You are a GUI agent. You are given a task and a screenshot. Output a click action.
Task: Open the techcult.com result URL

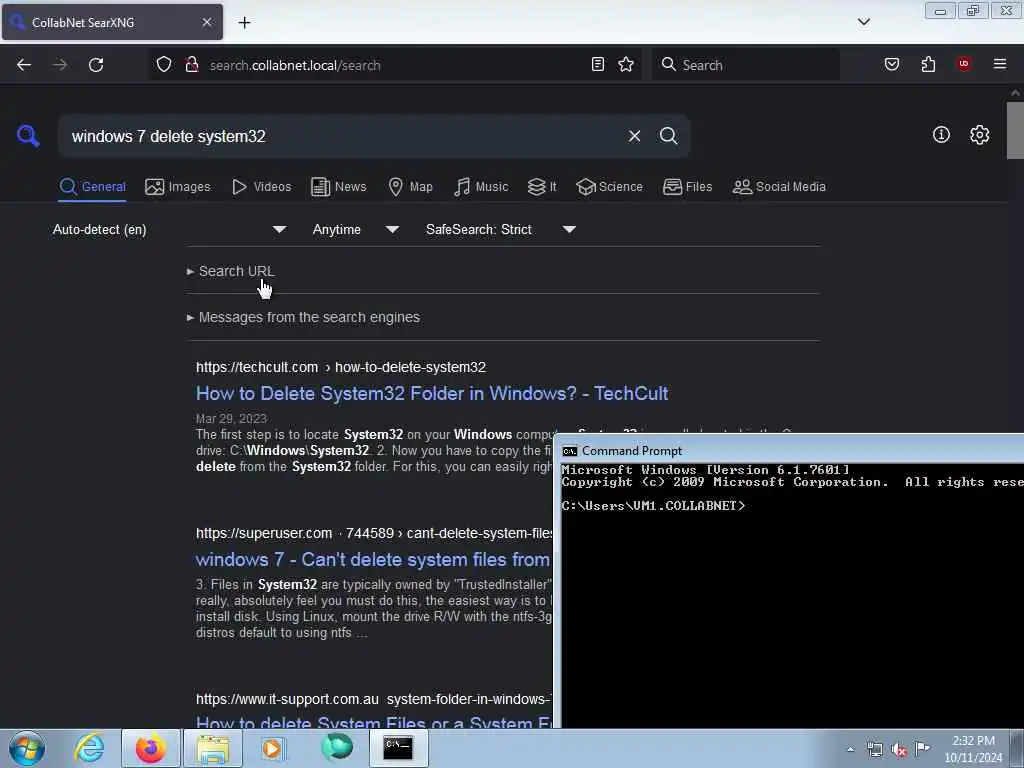(341, 367)
